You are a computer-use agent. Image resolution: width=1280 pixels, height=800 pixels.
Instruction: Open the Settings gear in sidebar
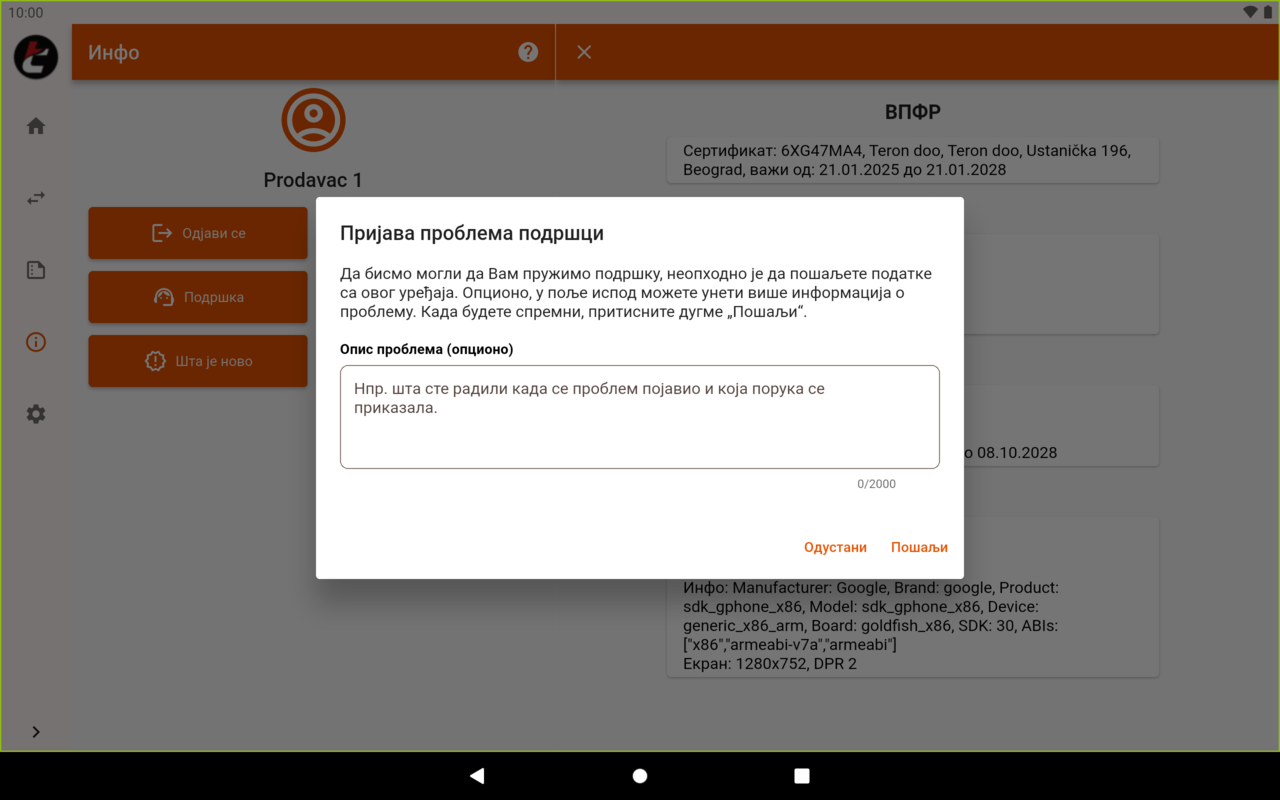coord(36,414)
